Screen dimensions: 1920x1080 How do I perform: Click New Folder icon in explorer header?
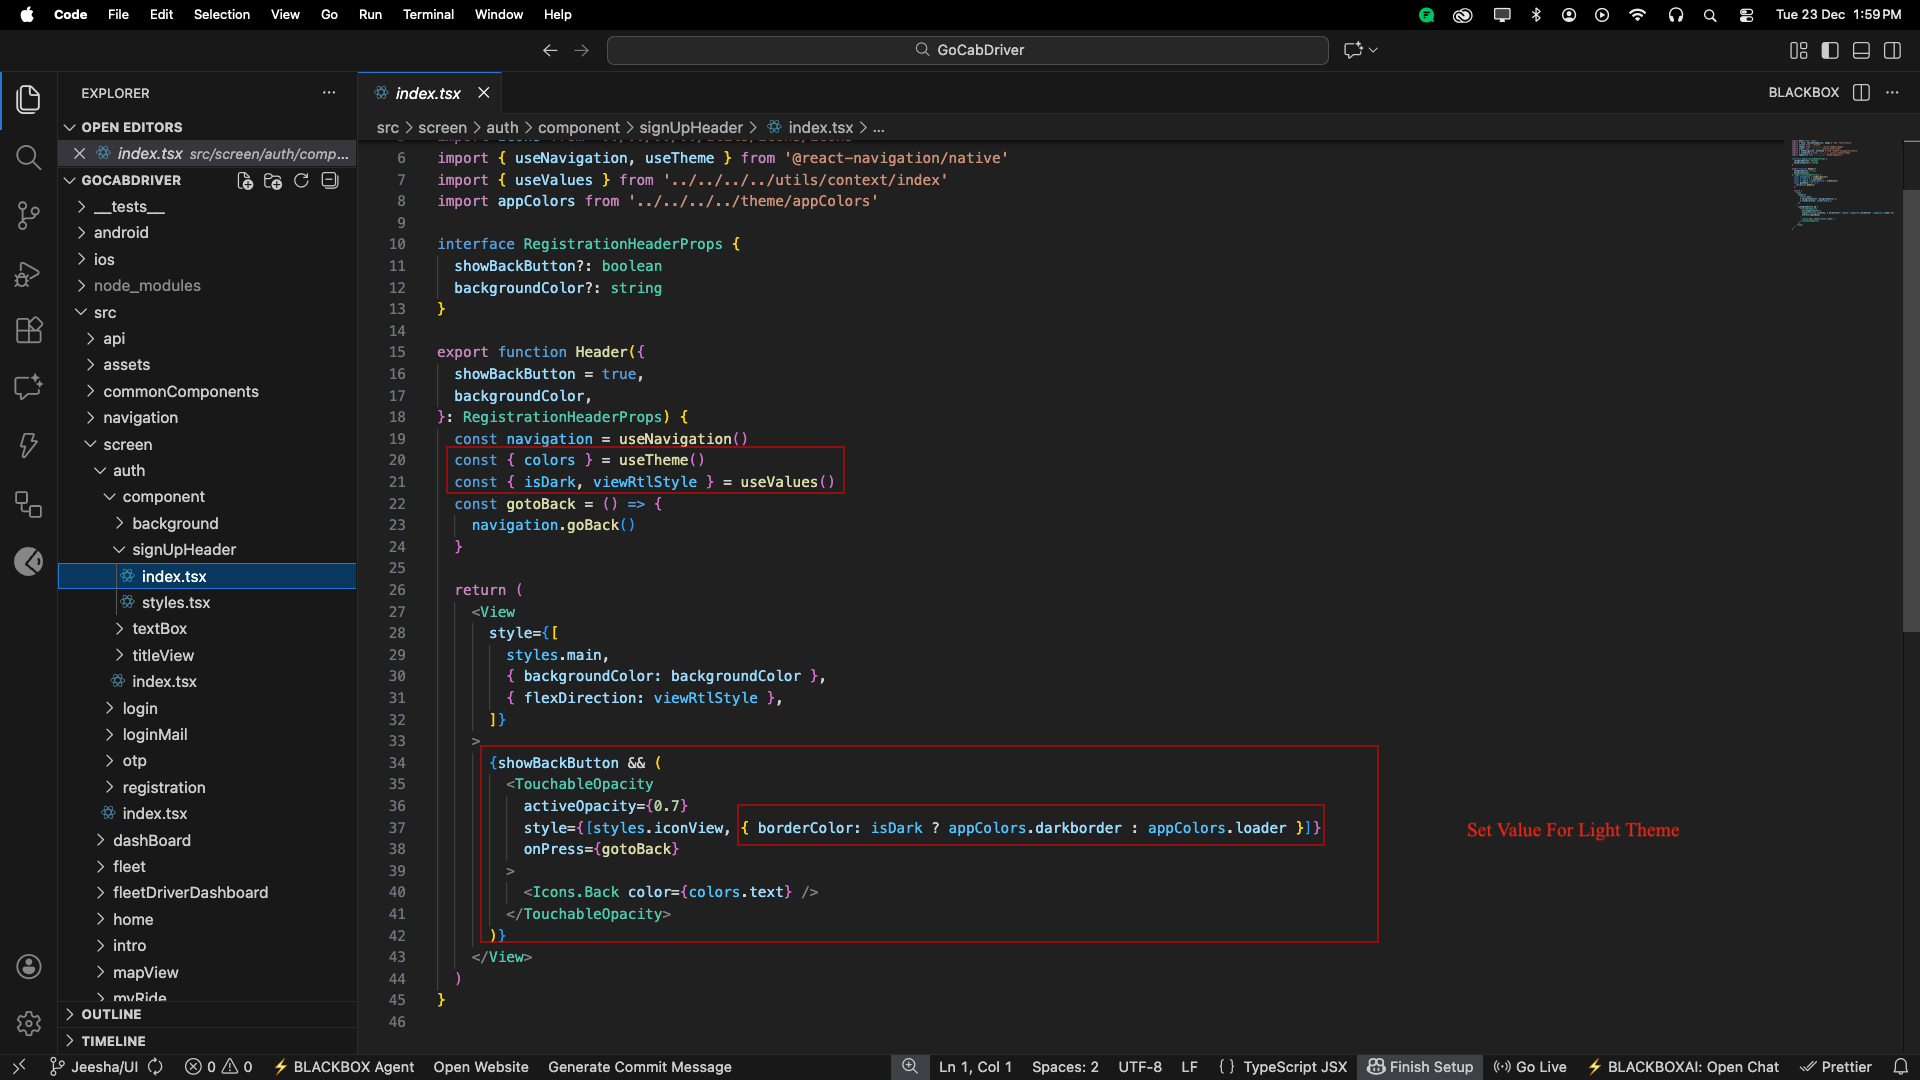[x=272, y=180]
